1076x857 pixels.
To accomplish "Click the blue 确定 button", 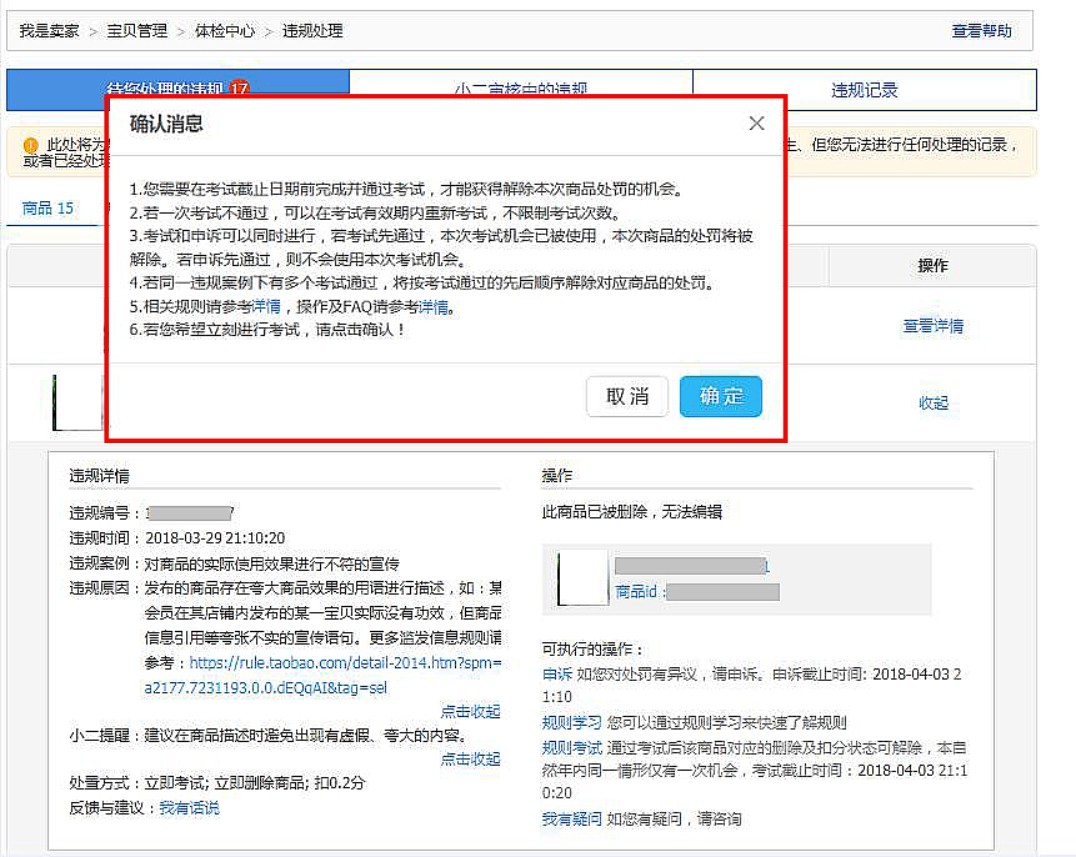I will [720, 396].
